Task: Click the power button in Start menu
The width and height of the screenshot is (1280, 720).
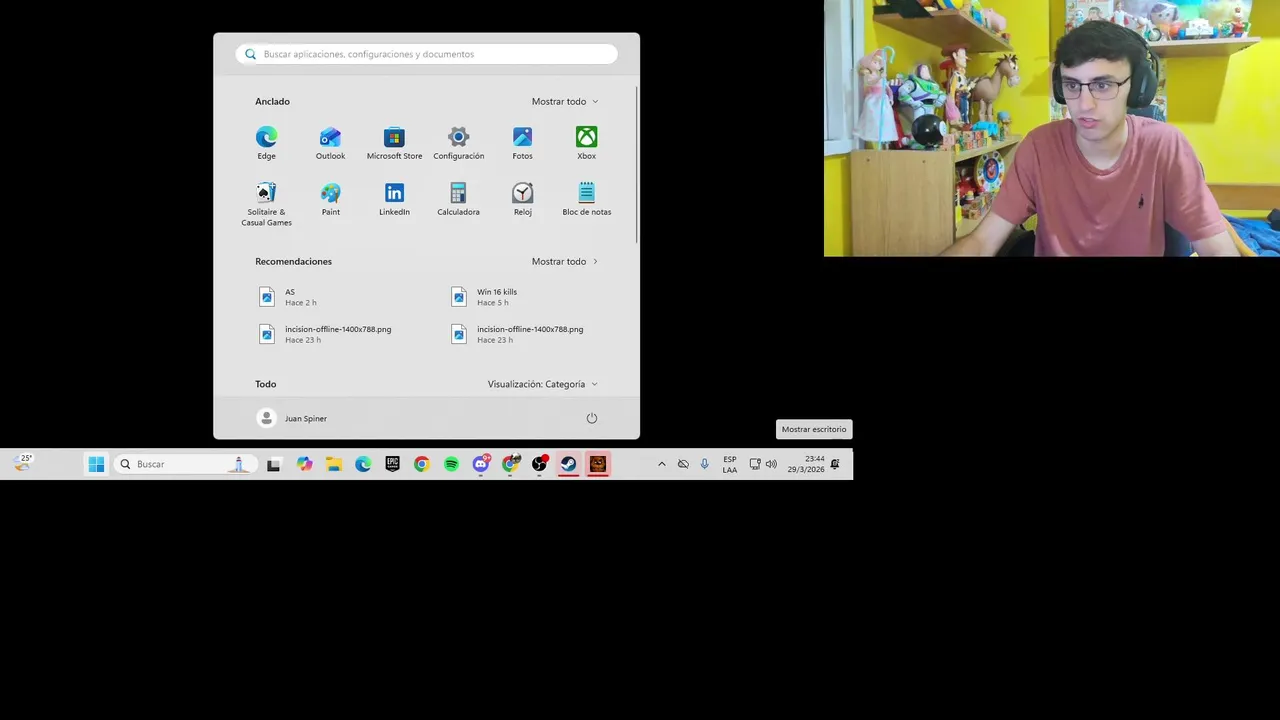Action: (591, 418)
